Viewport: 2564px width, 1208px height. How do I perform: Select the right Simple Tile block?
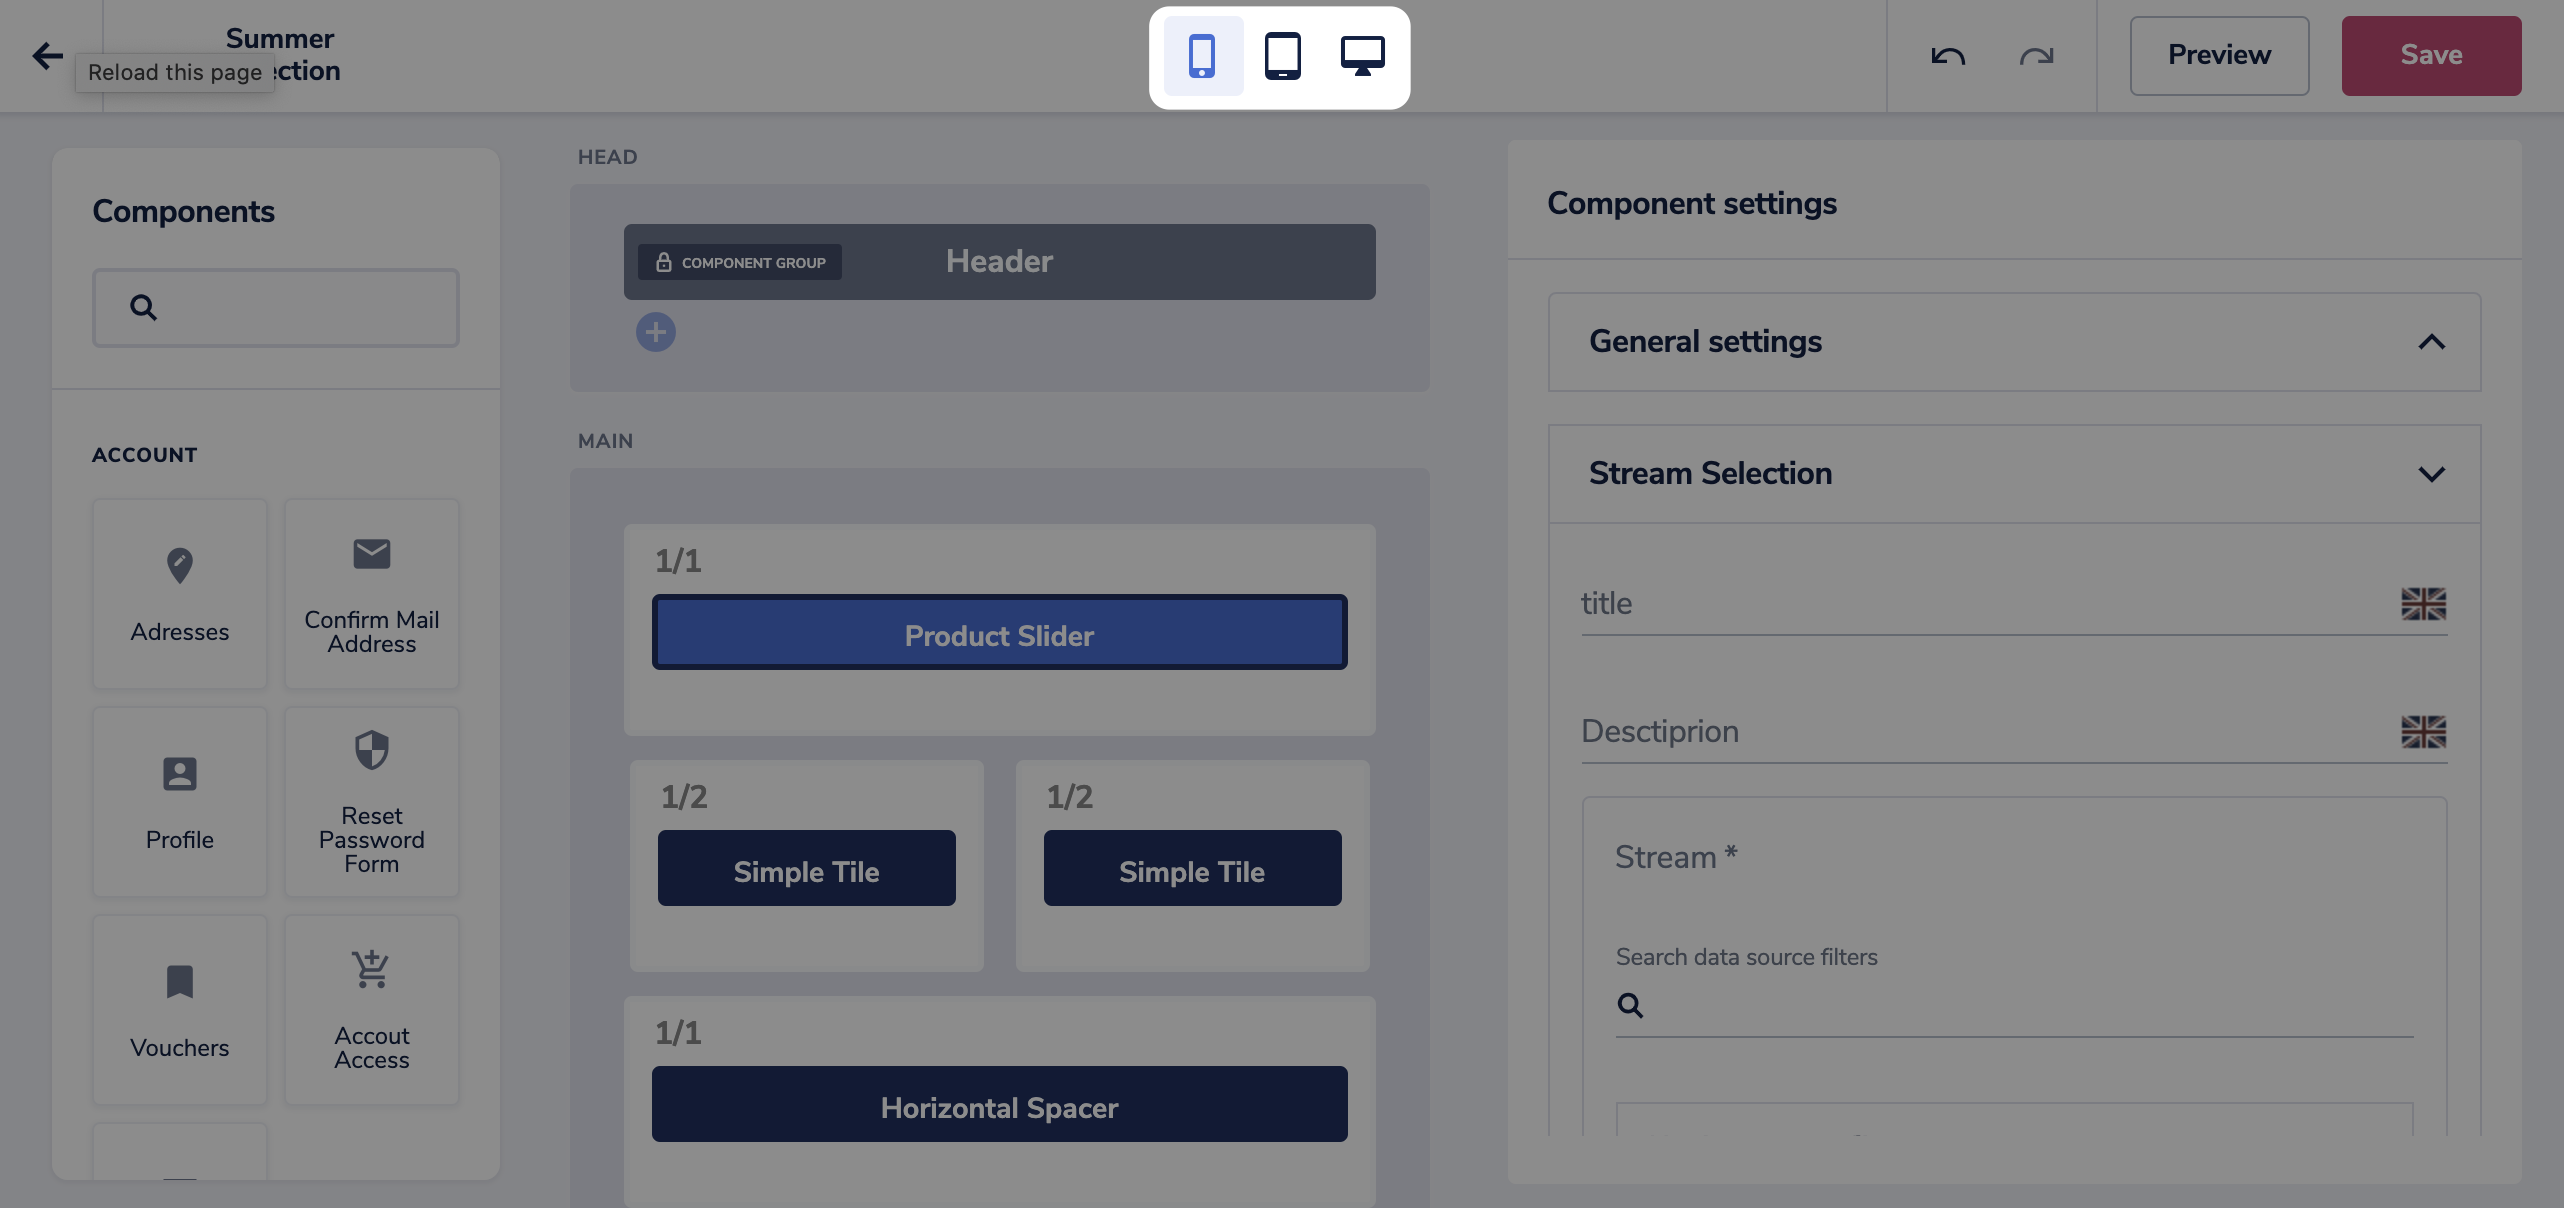point(1193,868)
